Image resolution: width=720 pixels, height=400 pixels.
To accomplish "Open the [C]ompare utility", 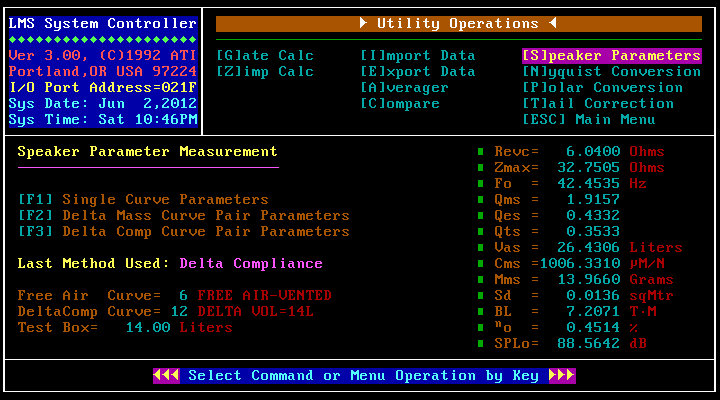I will (399, 104).
